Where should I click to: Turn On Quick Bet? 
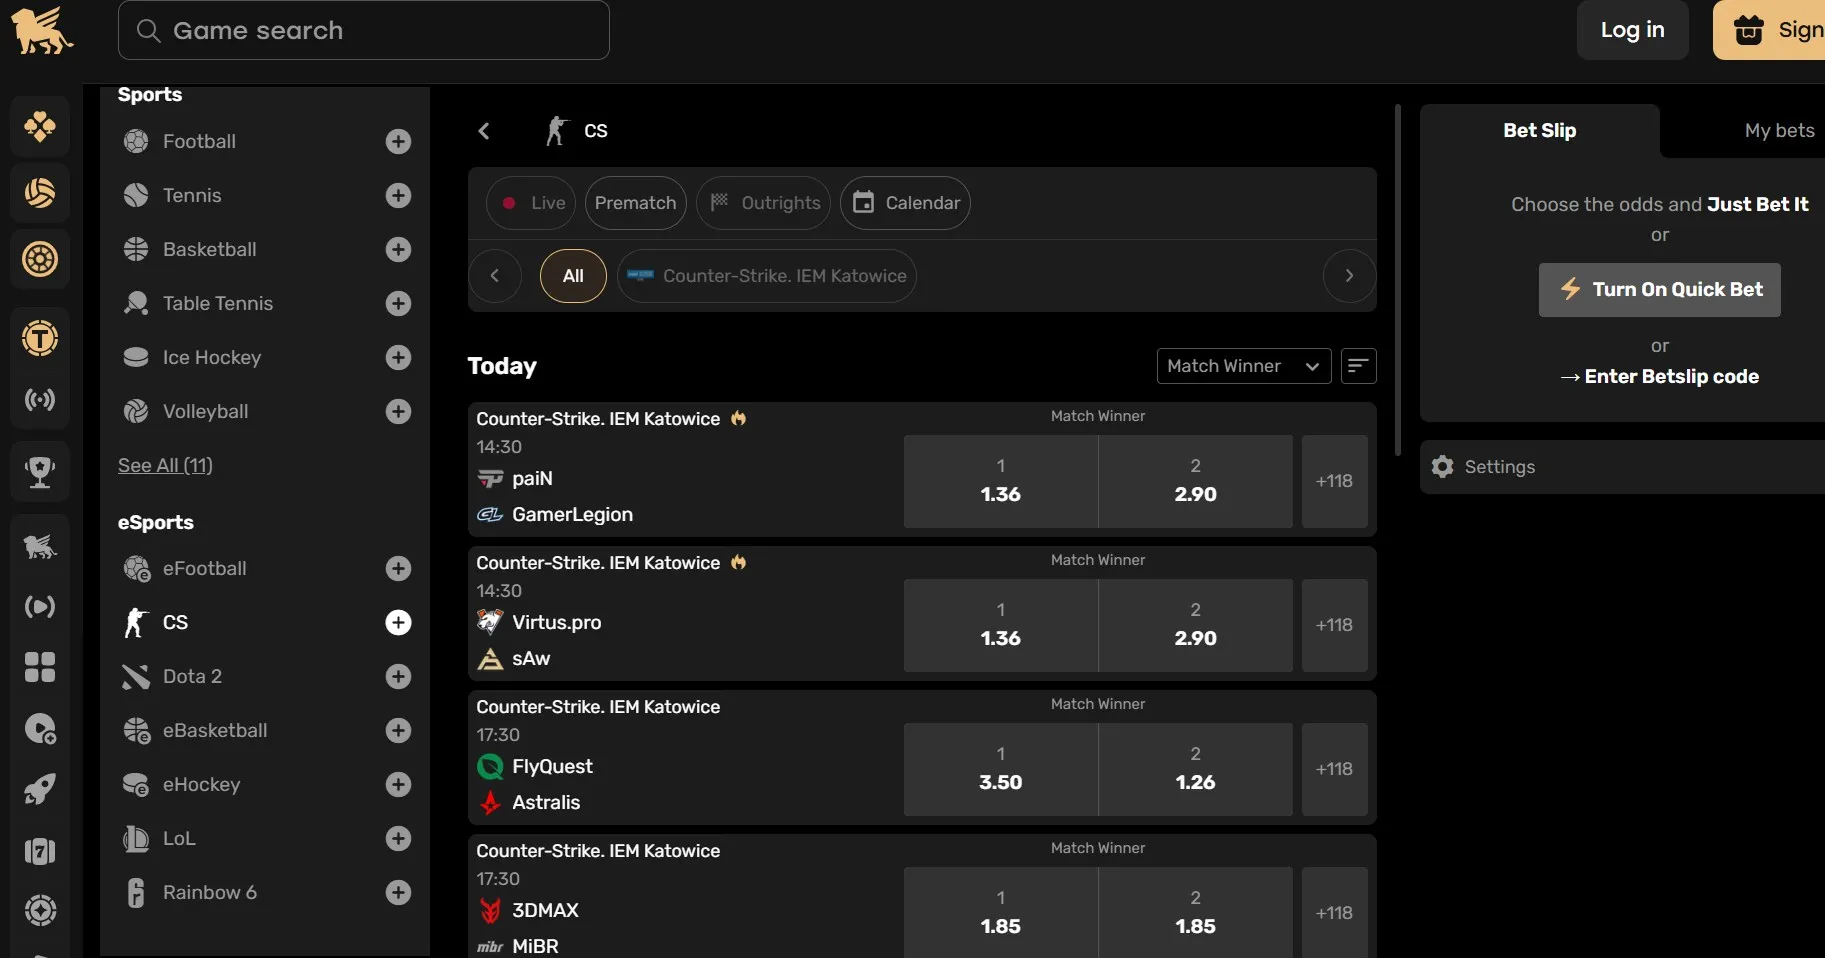(x=1659, y=290)
